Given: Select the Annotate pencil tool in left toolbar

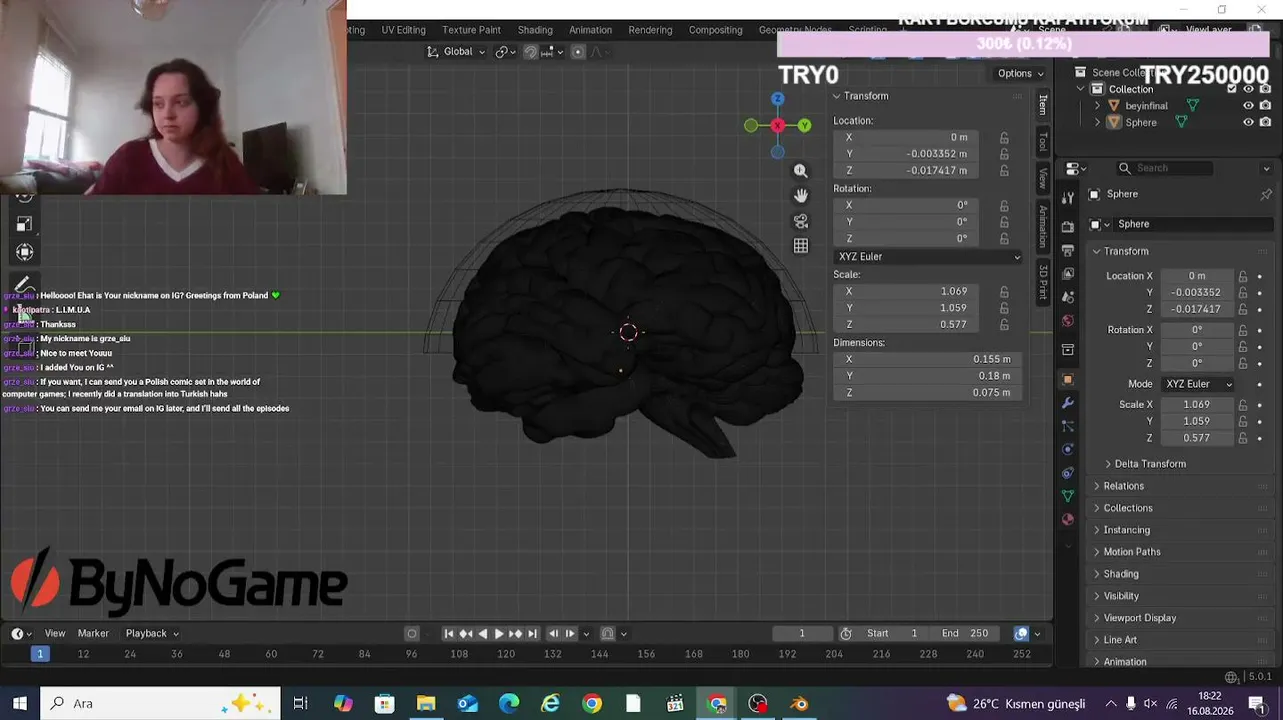Looking at the screenshot, I should click(25, 284).
